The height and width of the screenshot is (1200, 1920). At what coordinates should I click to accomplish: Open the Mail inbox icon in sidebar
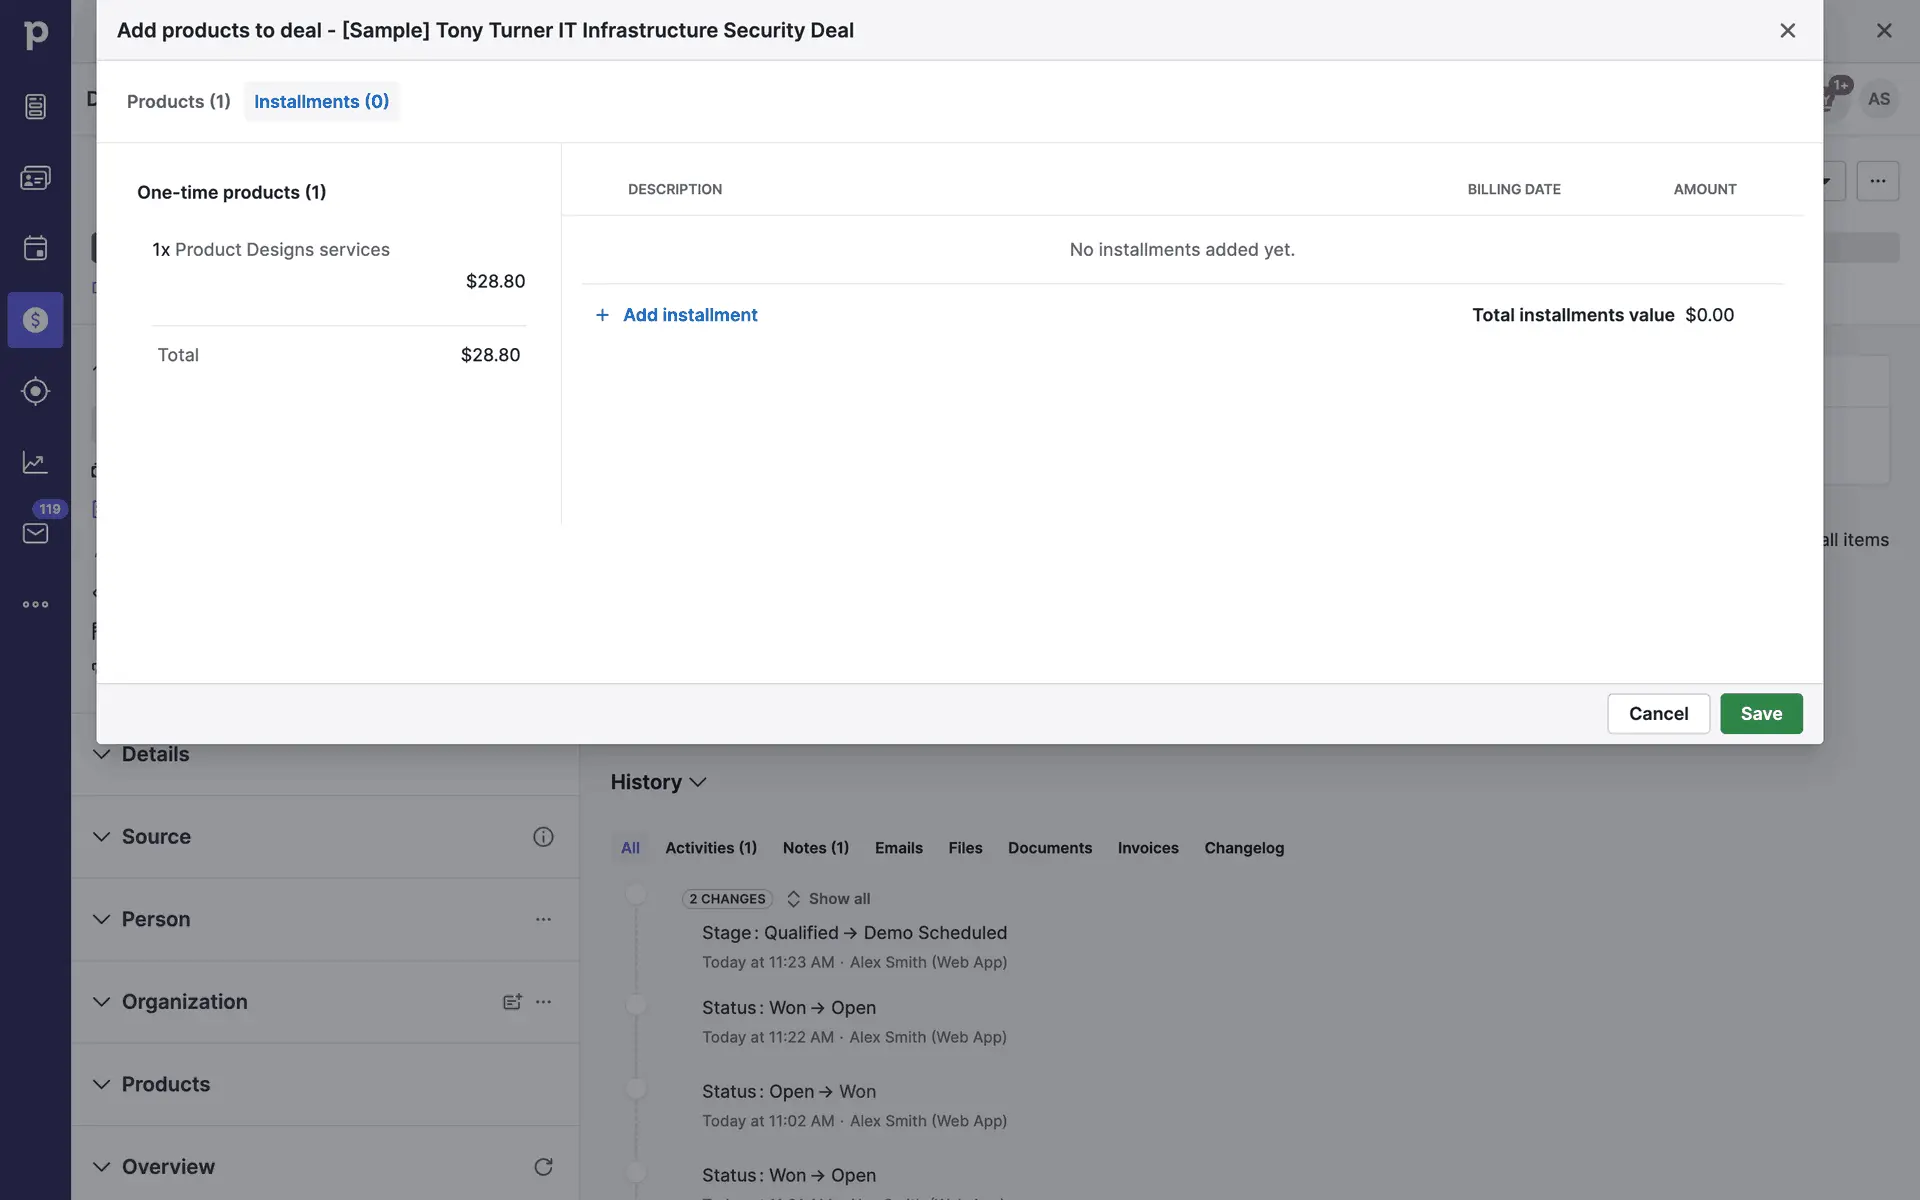pyautogui.click(x=35, y=533)
